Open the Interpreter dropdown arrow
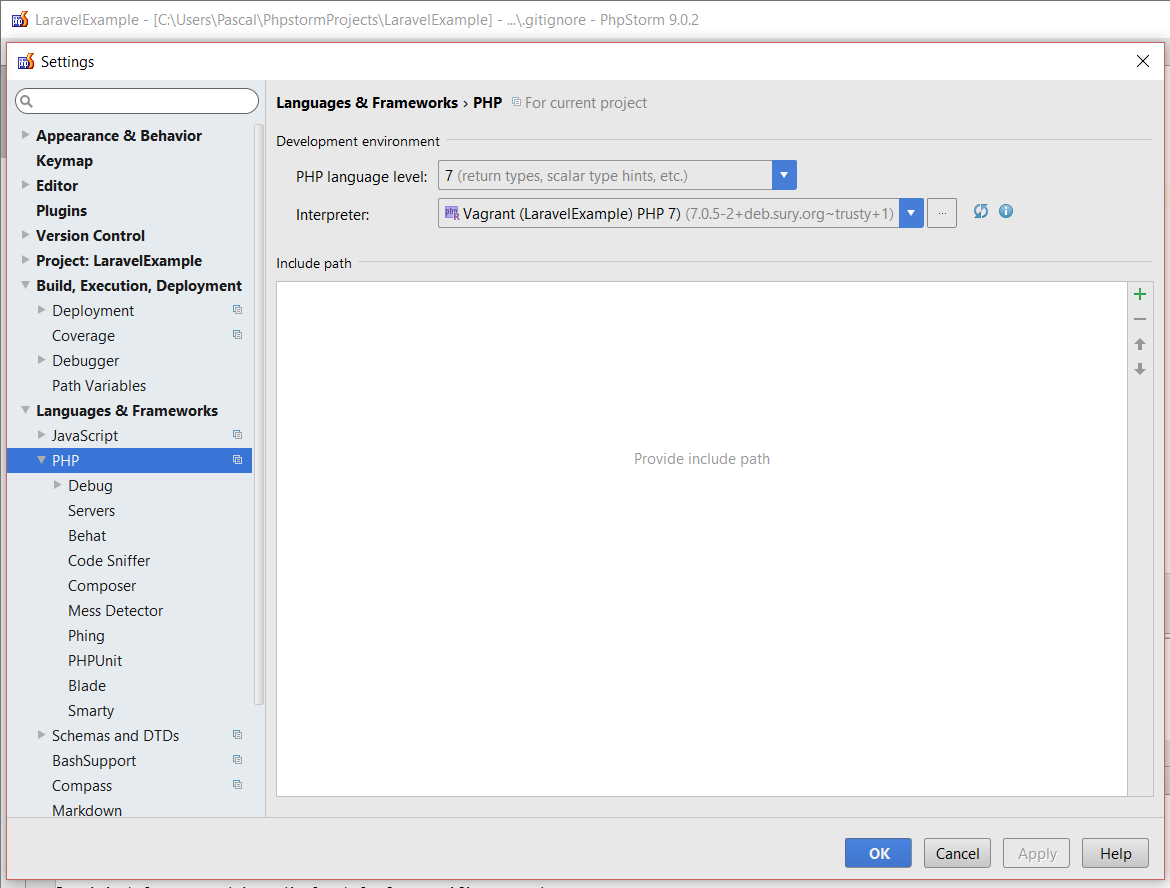1170x888 pixels. 911,213
